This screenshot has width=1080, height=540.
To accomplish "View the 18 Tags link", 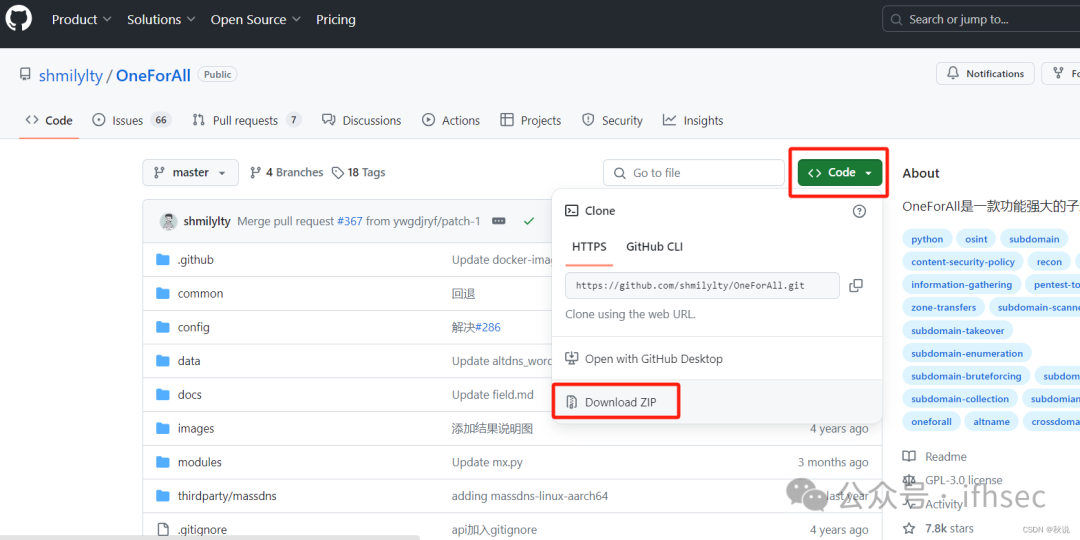I will pos(358,172).
